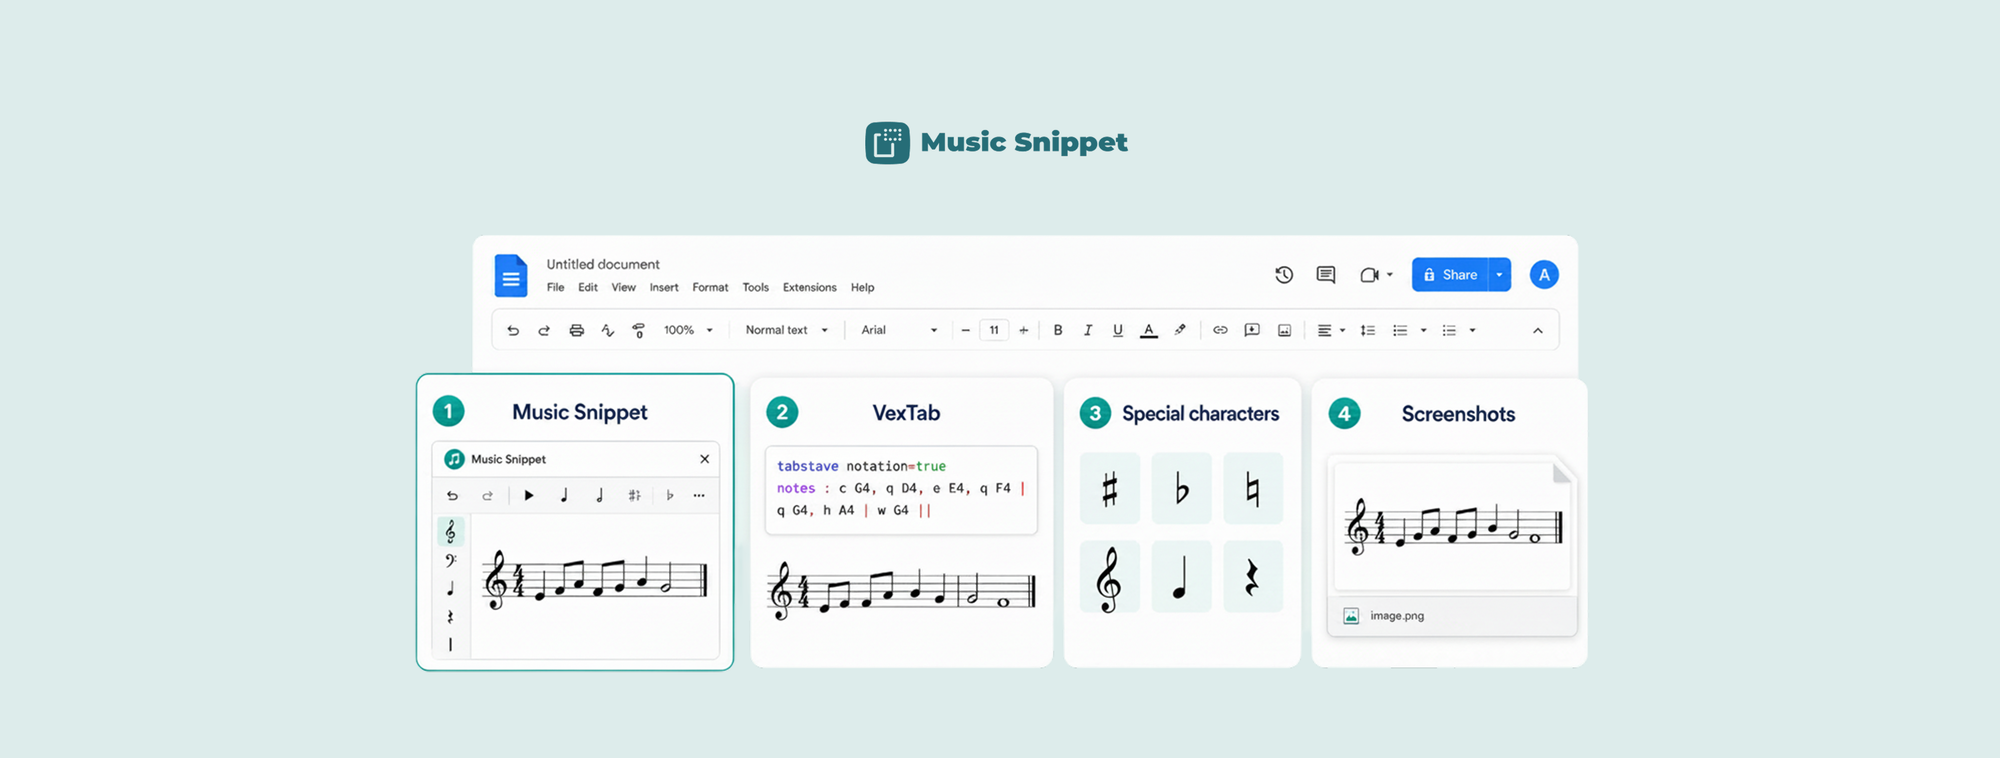
Task: Play the music snippet
Action: click(x=529, y=495)
